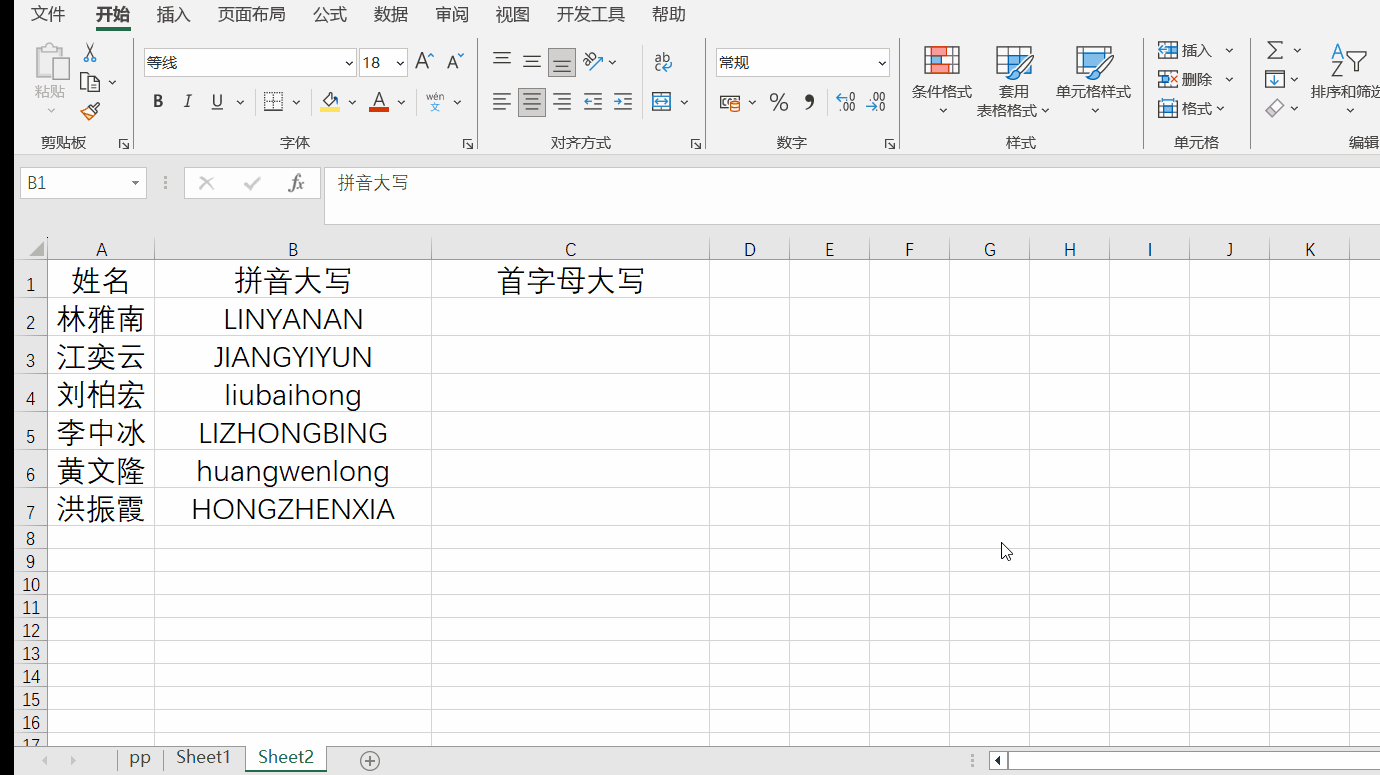The width and height of the screenshot is (1380, 775).
Task: Click the Increase Indent icon
Action: tap(623, 102)
